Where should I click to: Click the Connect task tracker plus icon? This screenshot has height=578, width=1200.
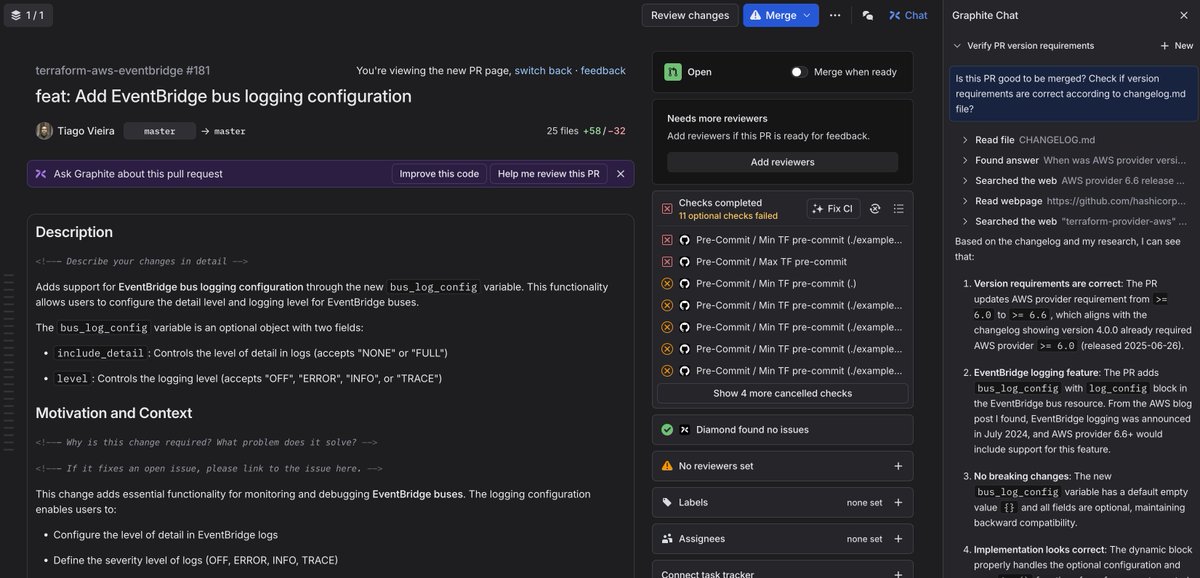898,574
